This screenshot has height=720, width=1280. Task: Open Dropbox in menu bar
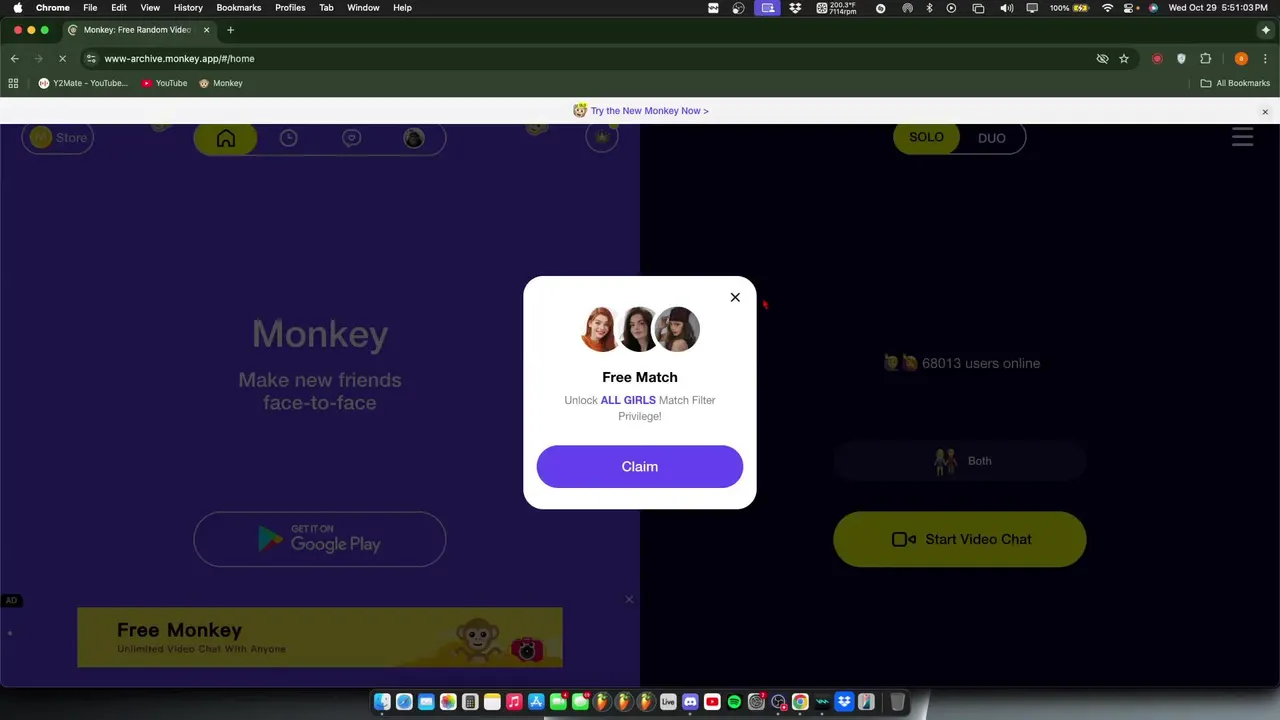pos(795,8)
